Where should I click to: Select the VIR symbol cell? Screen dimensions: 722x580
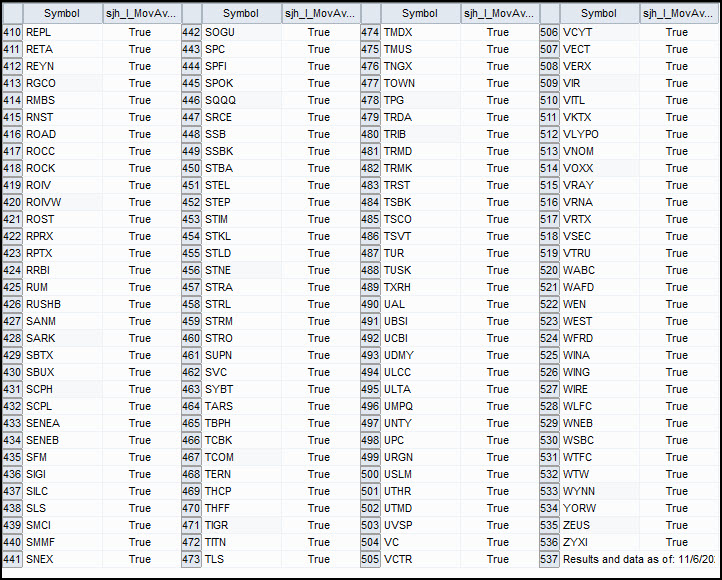[x=600, y=83]
